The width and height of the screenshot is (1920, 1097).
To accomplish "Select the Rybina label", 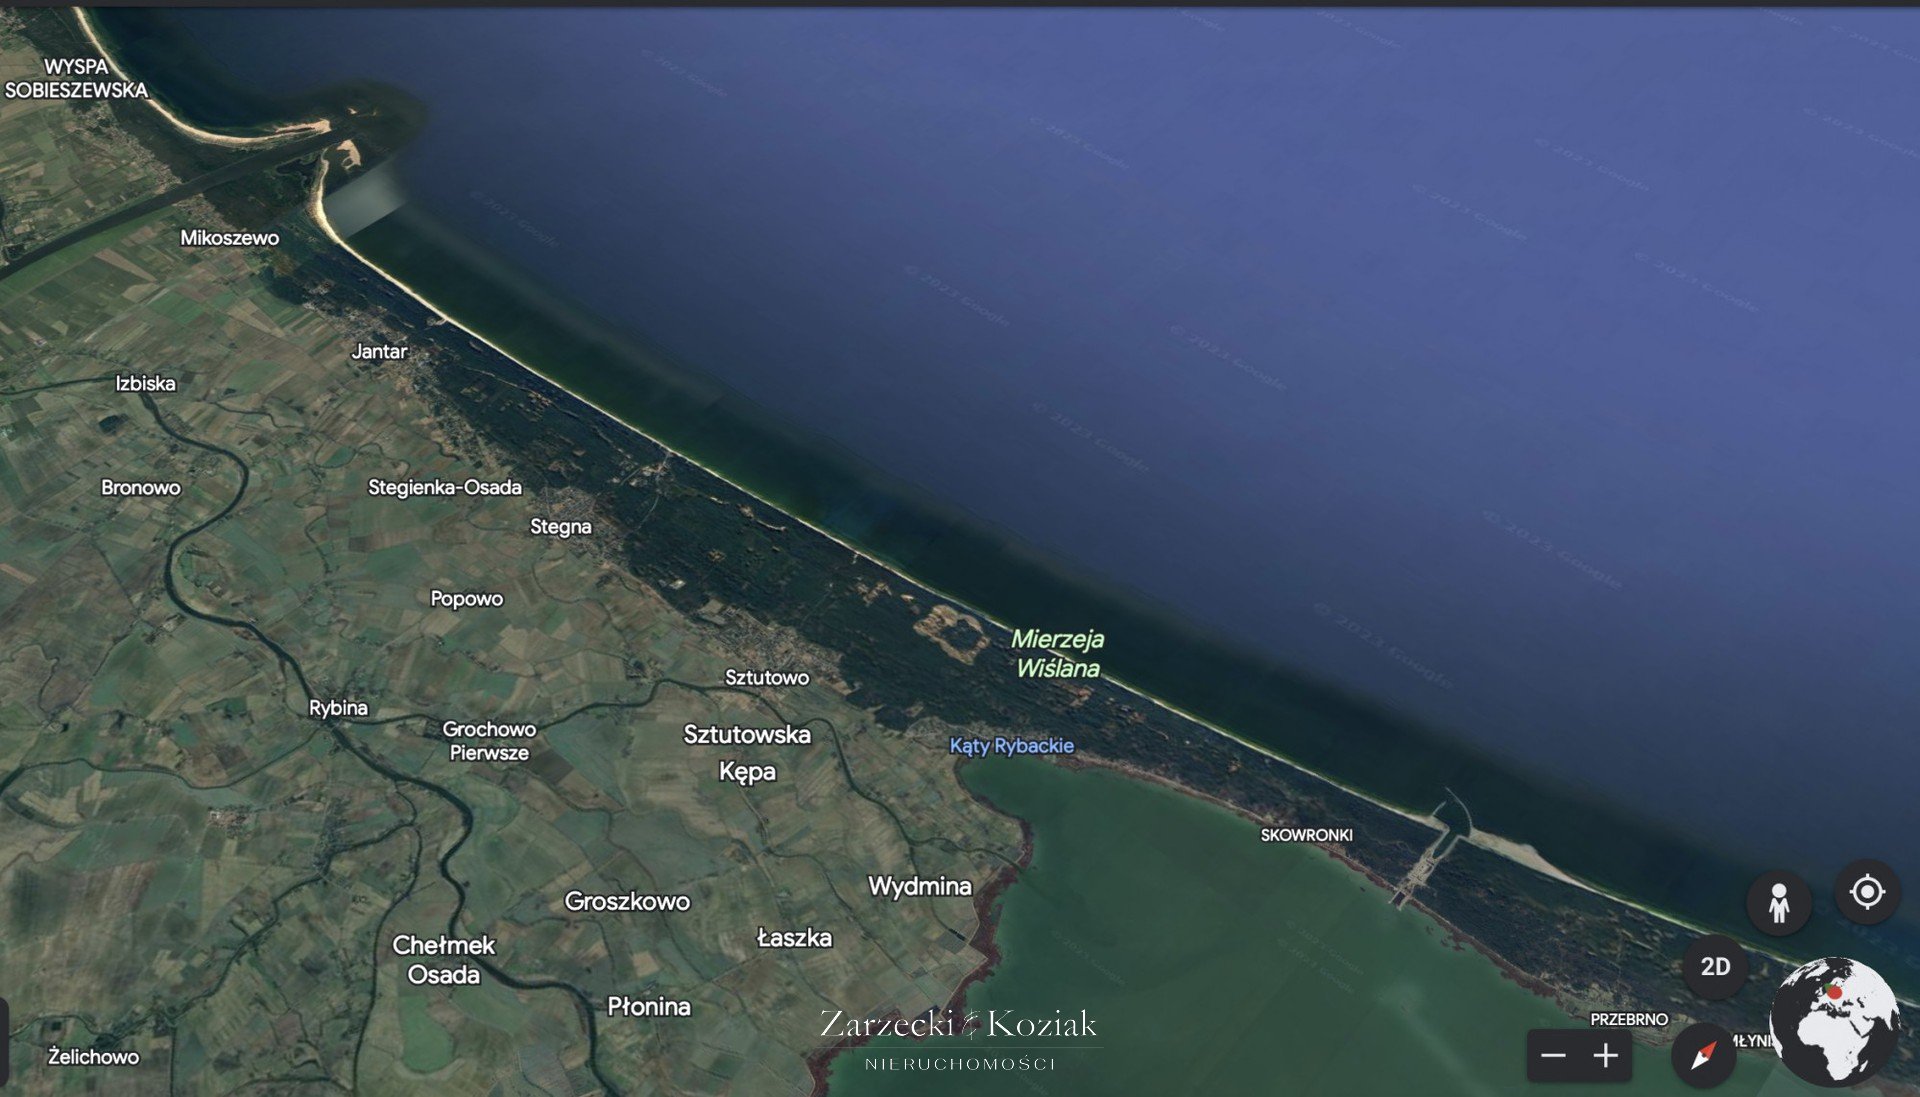I will pos(338,707).
